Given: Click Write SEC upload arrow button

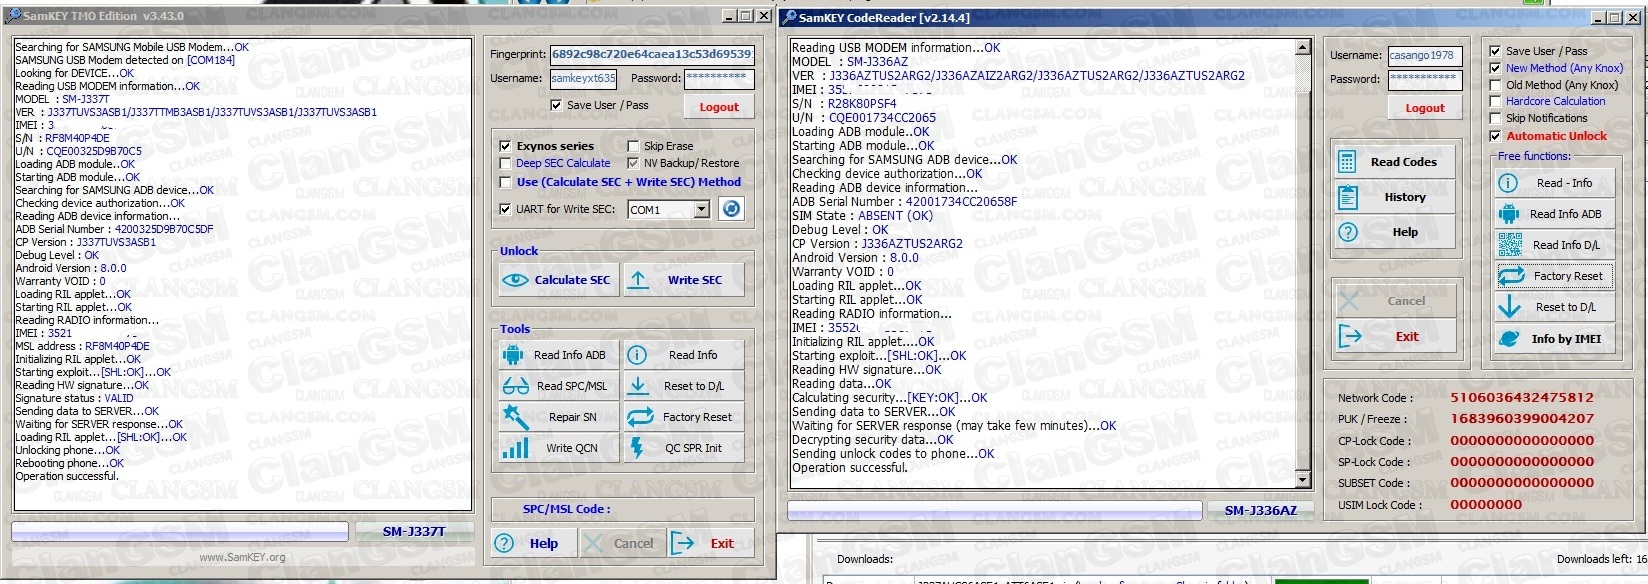Looking at the screenshot, I should 684,280.
